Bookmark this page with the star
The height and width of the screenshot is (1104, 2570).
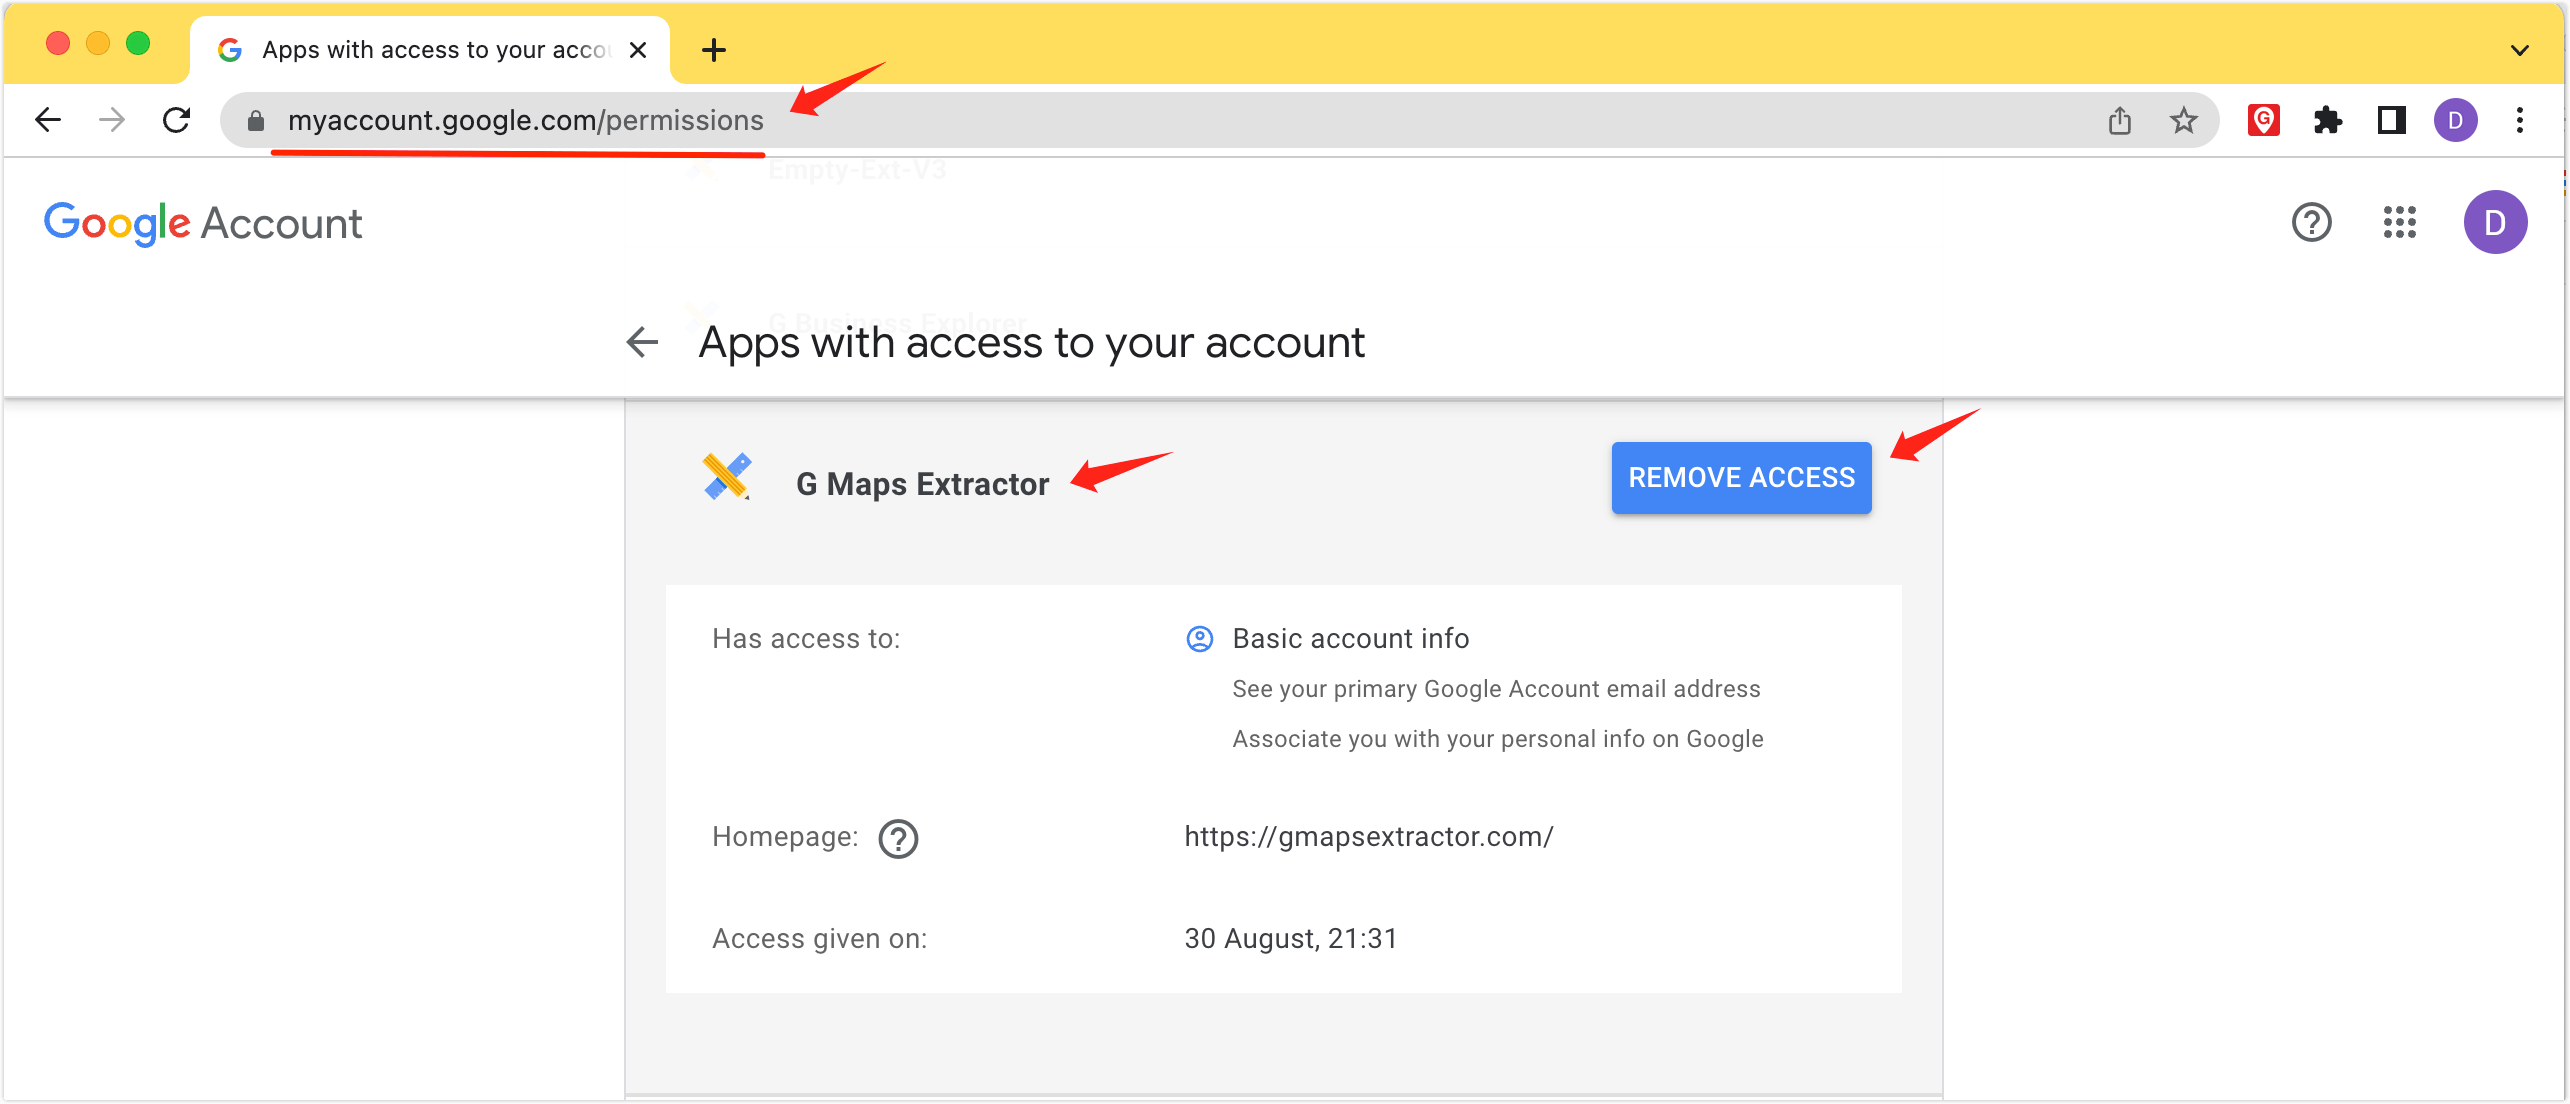(x=2184, y=121)
